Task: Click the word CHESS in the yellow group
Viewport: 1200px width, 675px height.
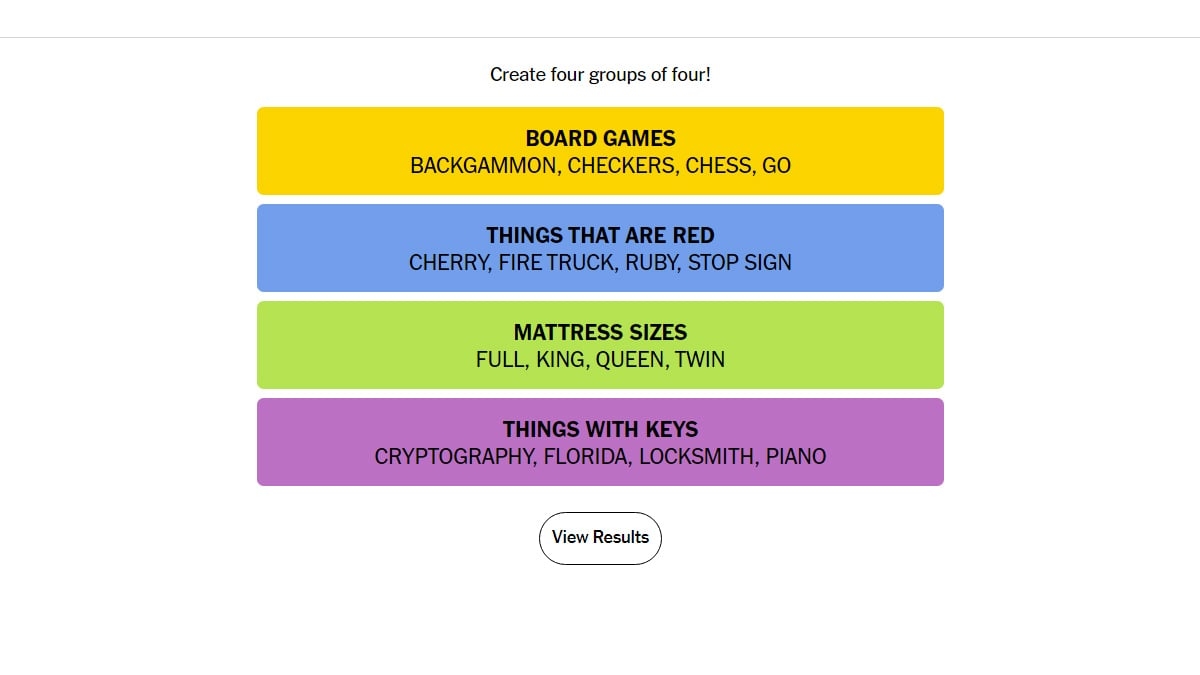Action: click(x=716, y=165)
